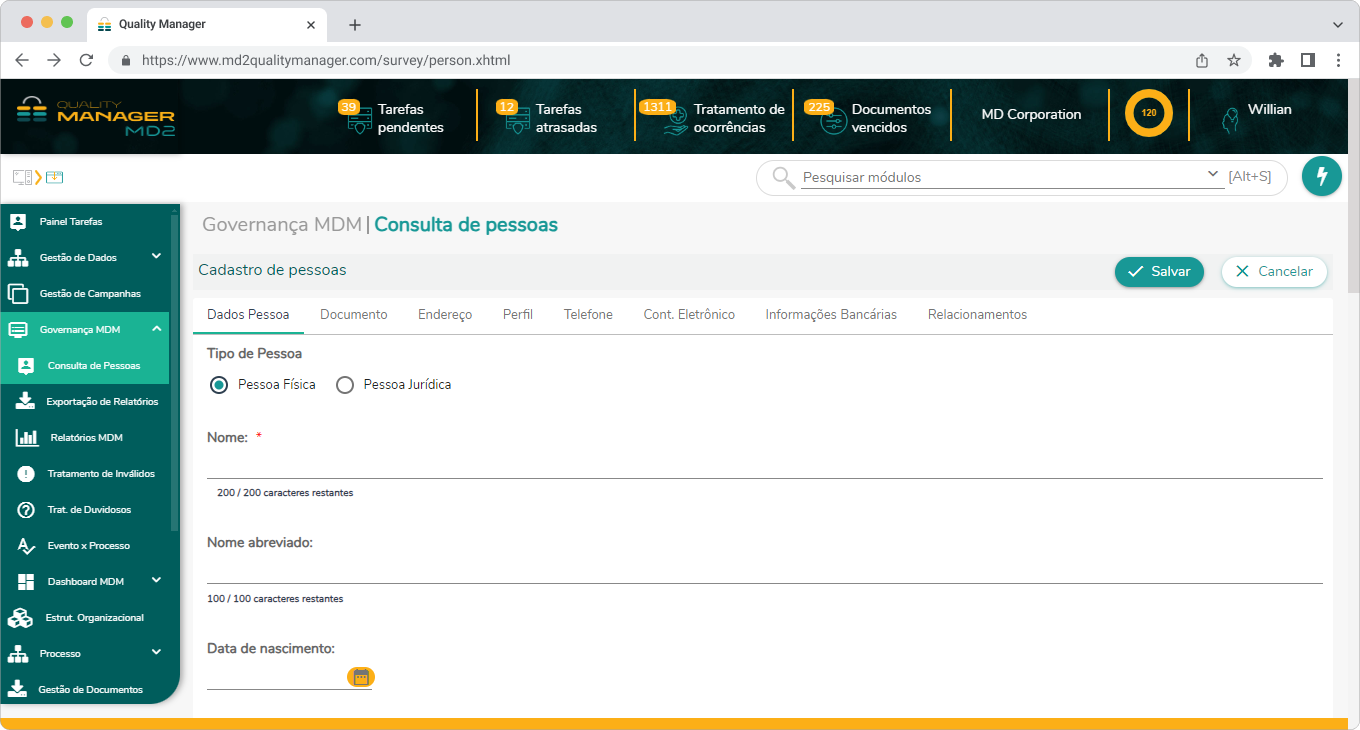This screenshot has width=1360, height=730.
Task: Open Tarefas atrasadas notification icon
Action: [517, 122]
